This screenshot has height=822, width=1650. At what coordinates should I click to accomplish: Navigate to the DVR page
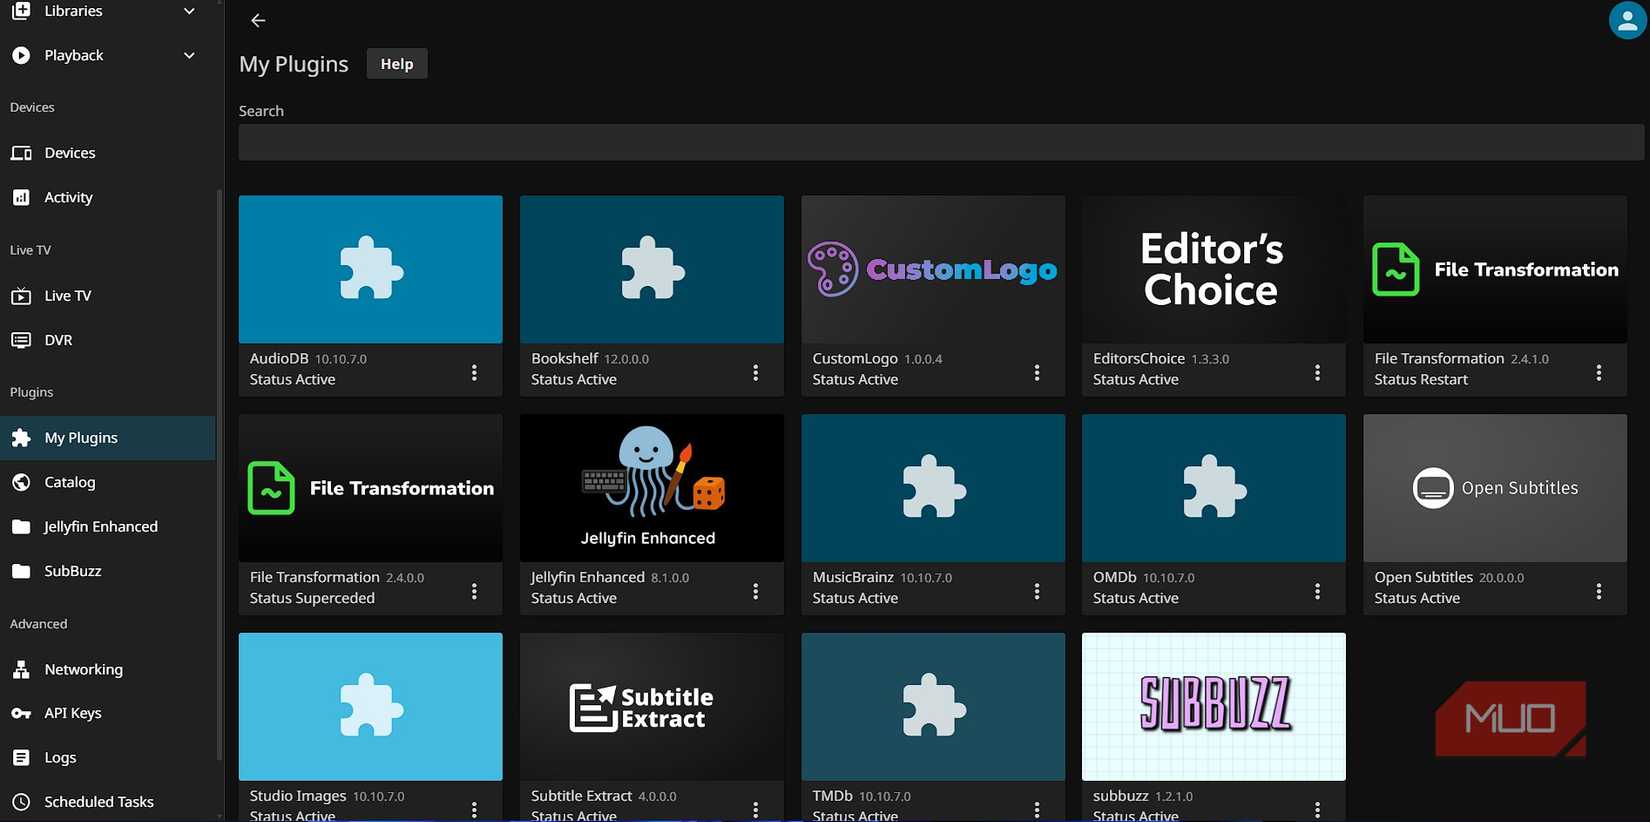pyautogui.click(x=108, y=340)
